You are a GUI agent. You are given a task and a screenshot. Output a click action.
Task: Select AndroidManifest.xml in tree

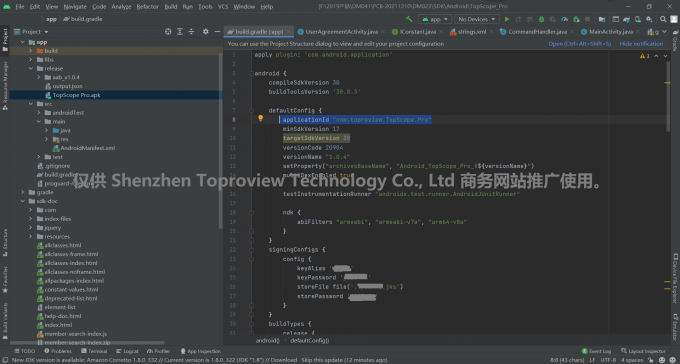pos(87,148)
